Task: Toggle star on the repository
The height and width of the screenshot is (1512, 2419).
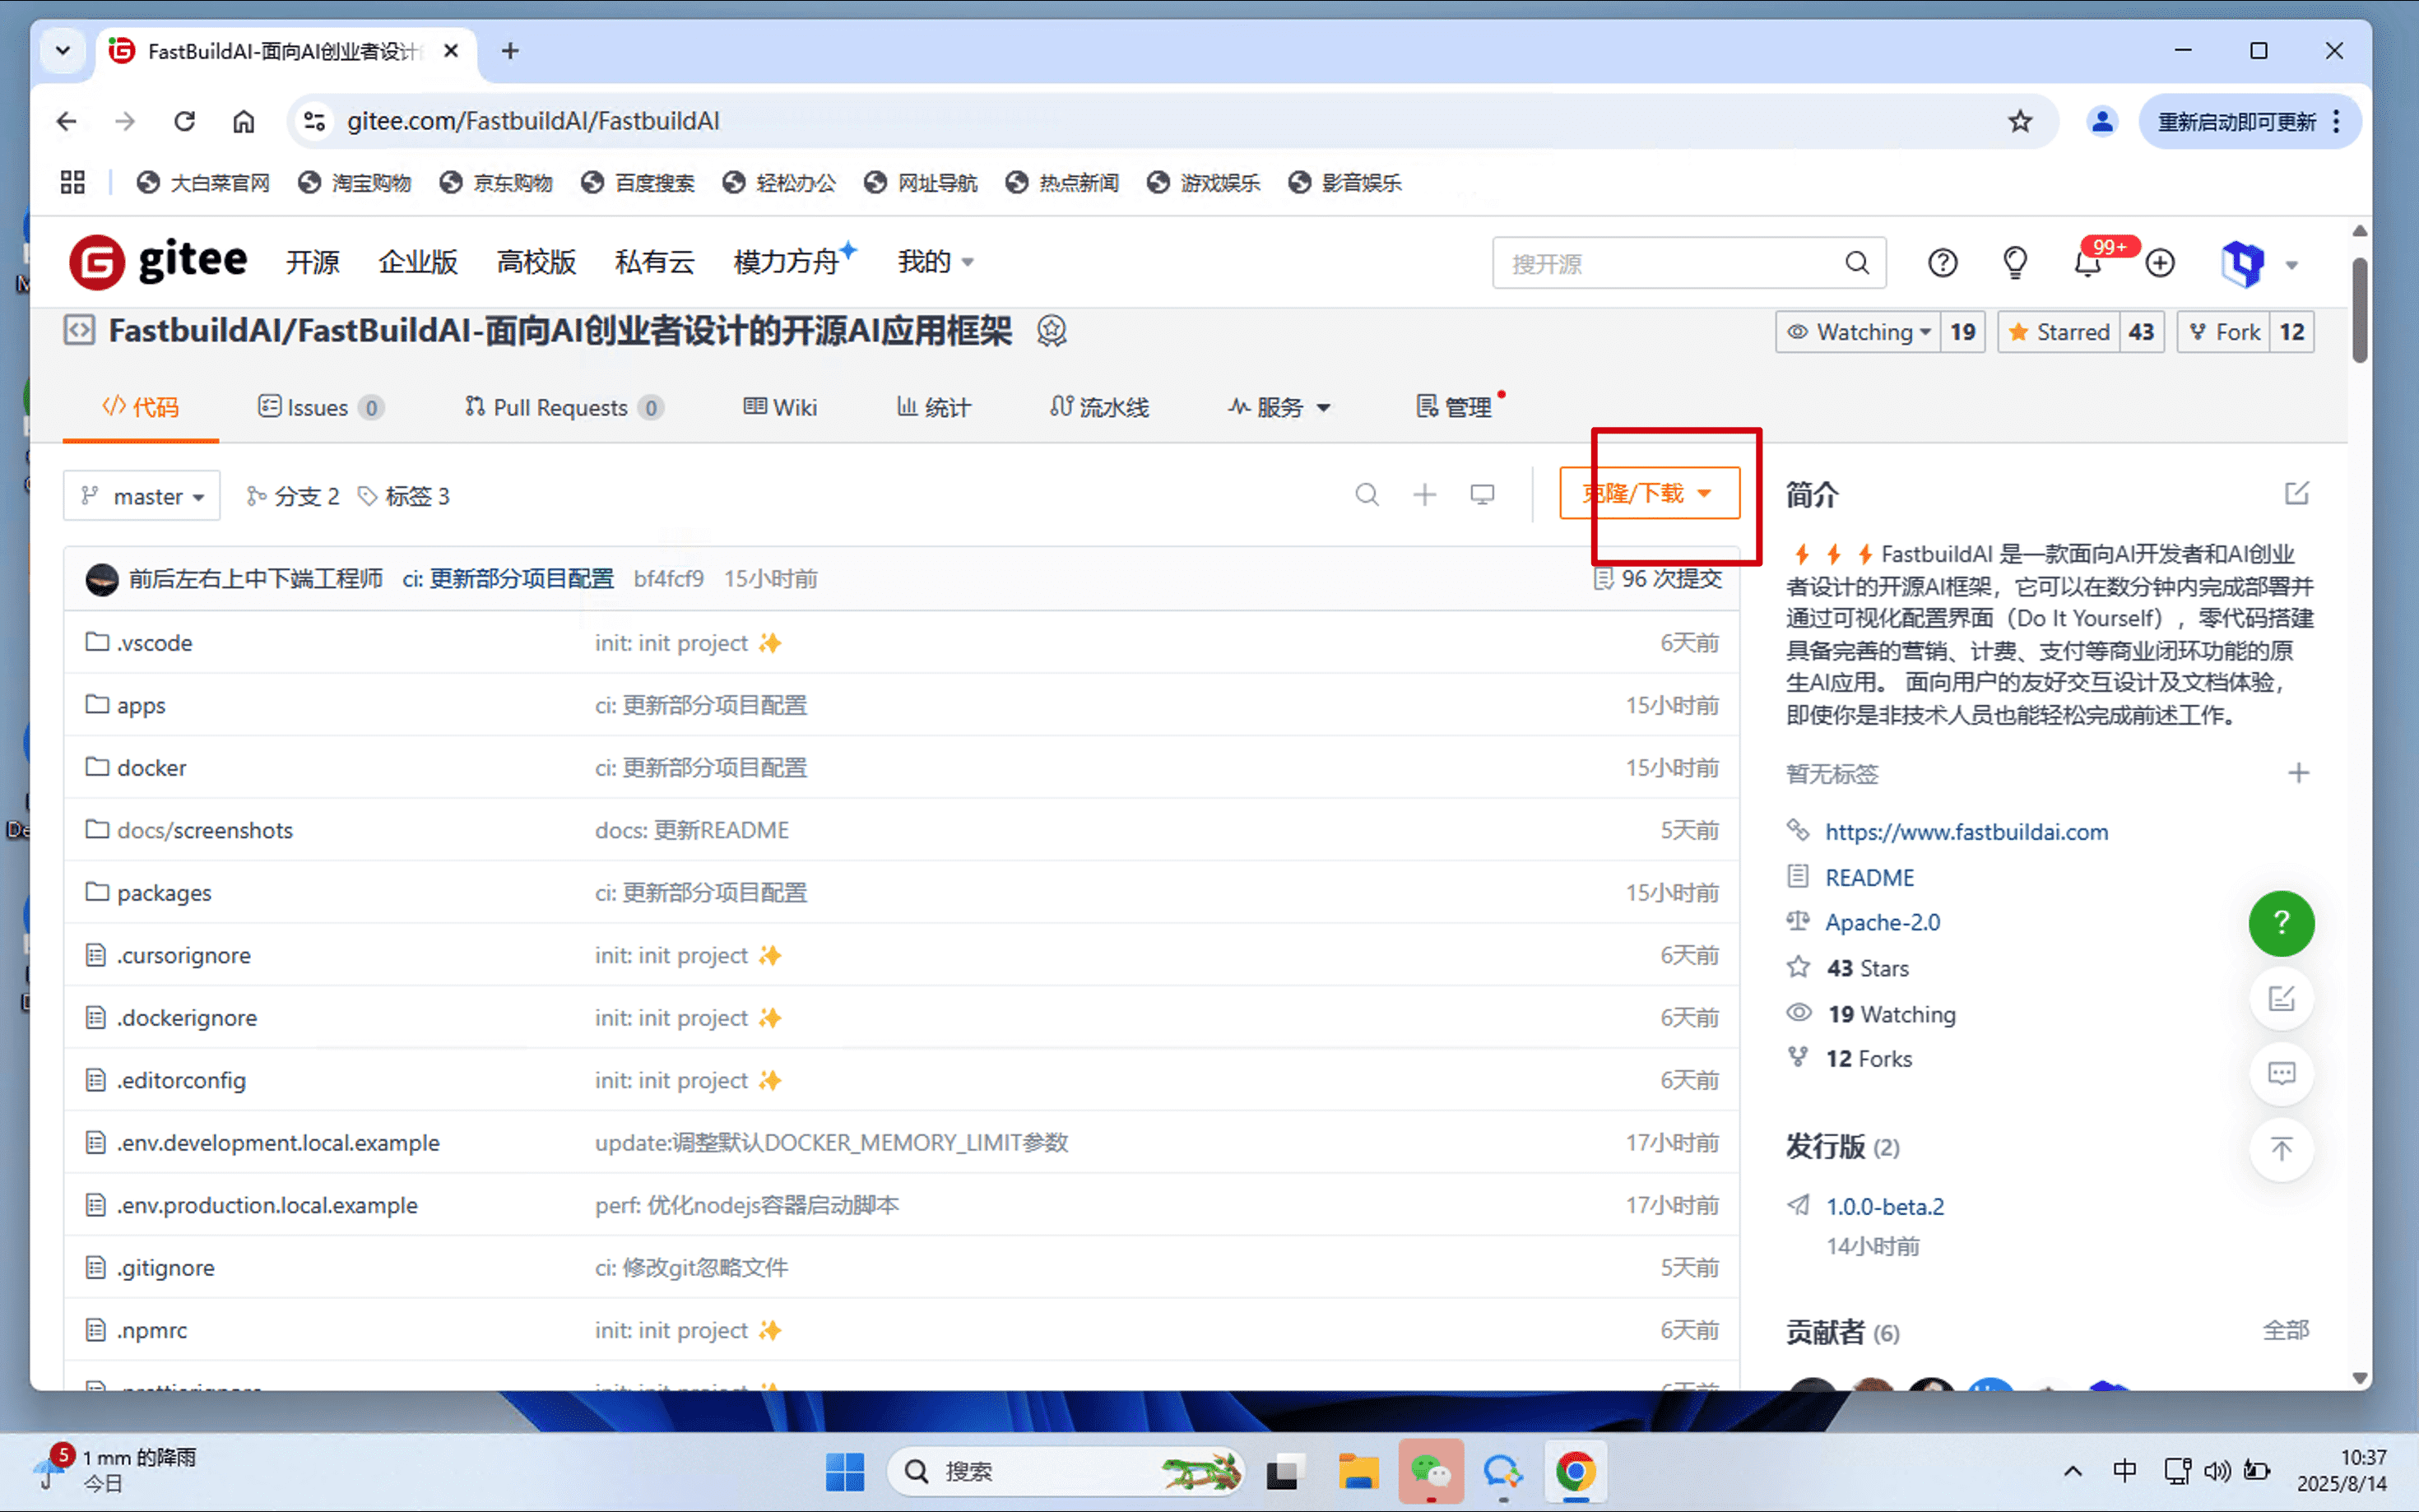Action: tap(2059, 331)
